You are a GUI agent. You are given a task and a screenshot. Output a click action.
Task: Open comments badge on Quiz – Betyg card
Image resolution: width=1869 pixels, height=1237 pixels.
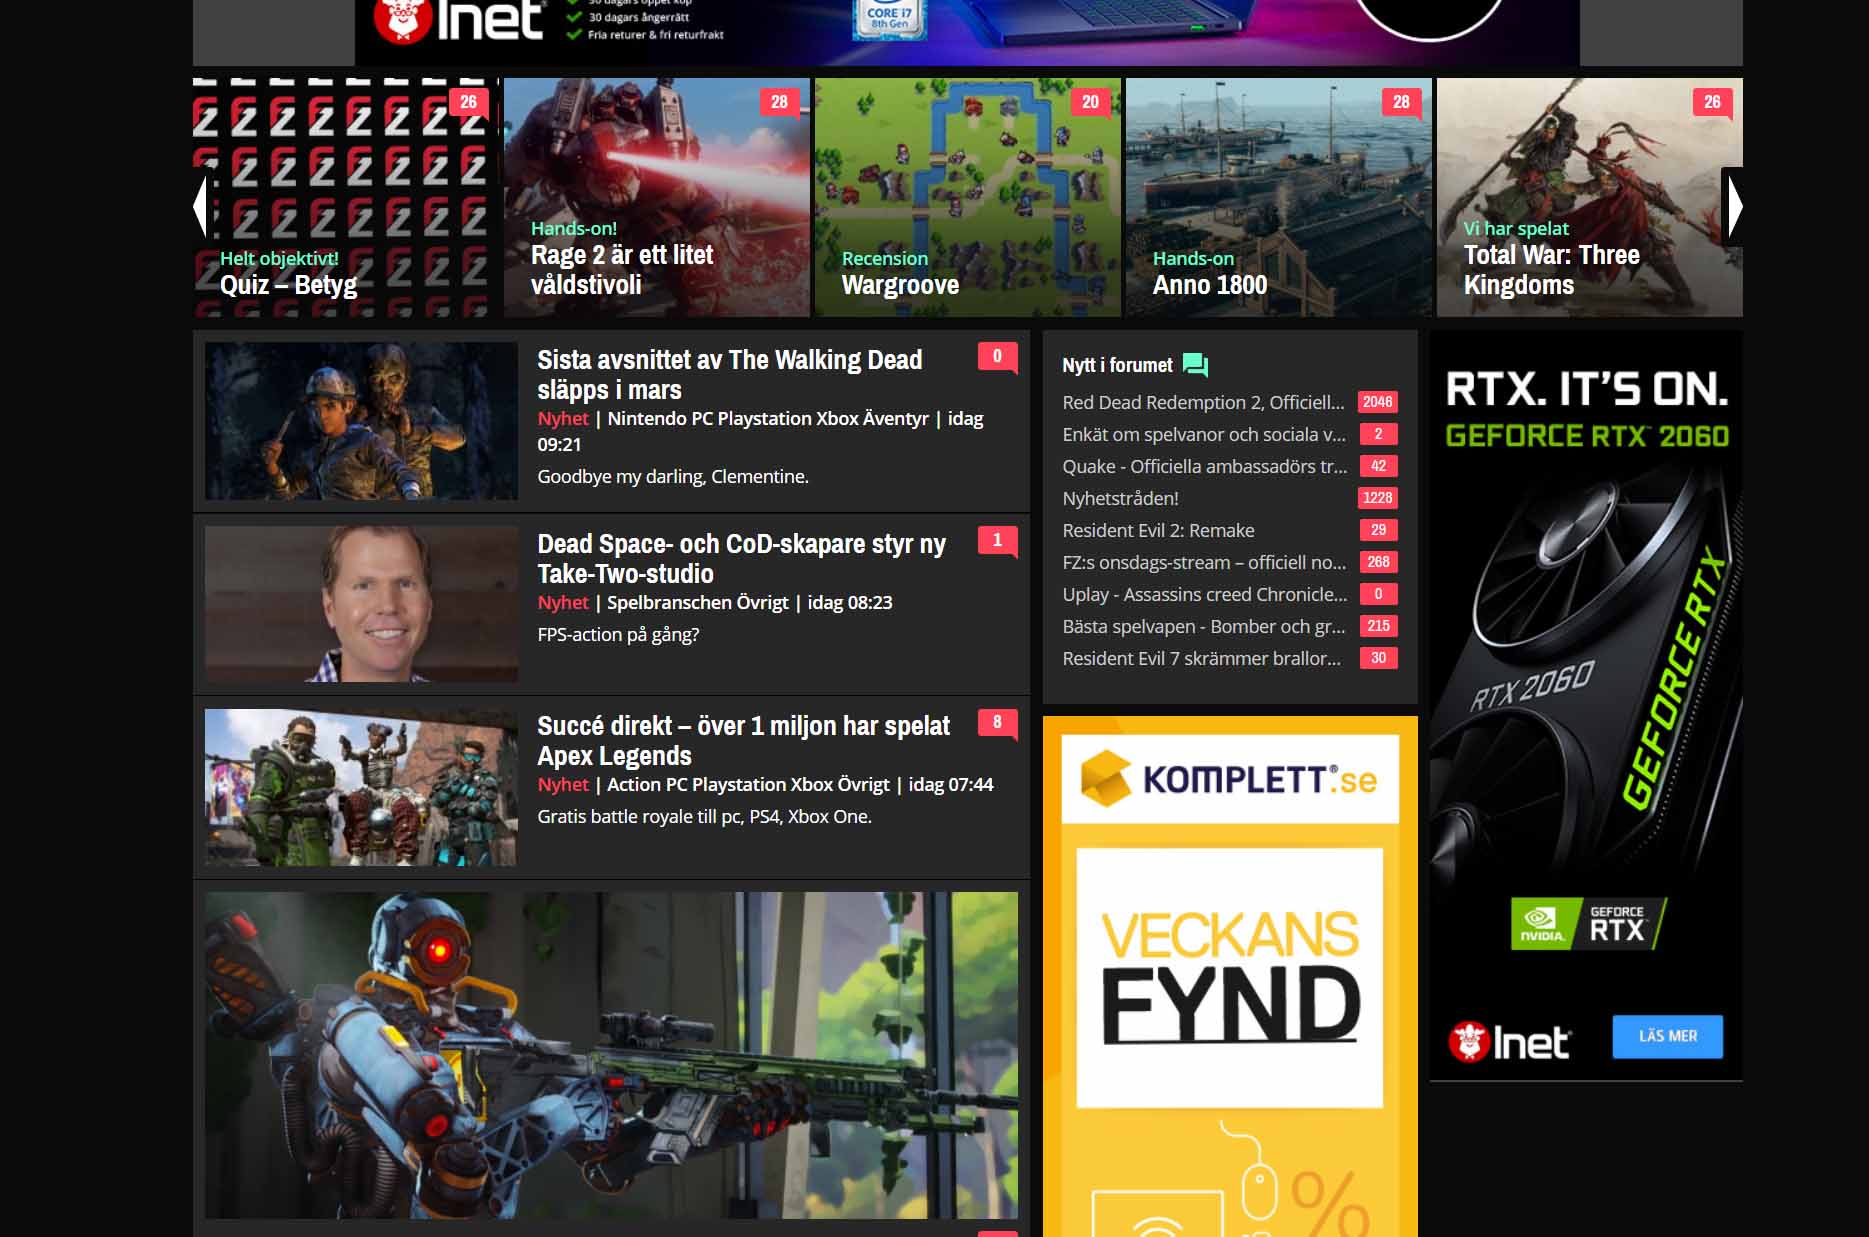(x=468, y=102)
